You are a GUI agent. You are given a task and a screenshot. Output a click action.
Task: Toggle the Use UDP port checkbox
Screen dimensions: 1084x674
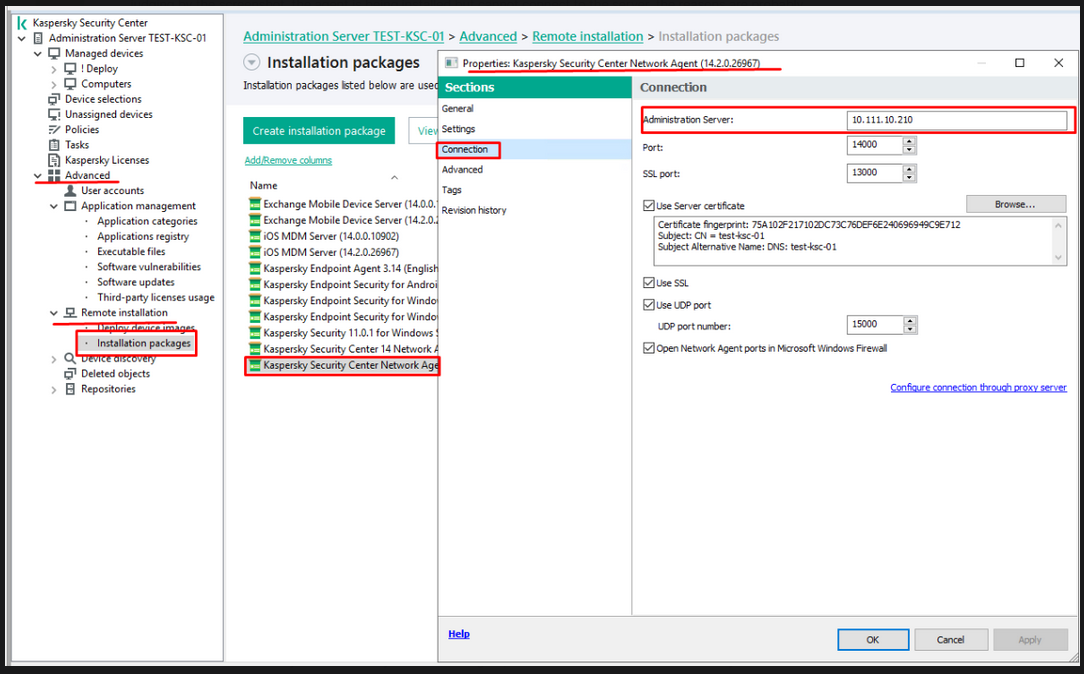tap(648, 305)
